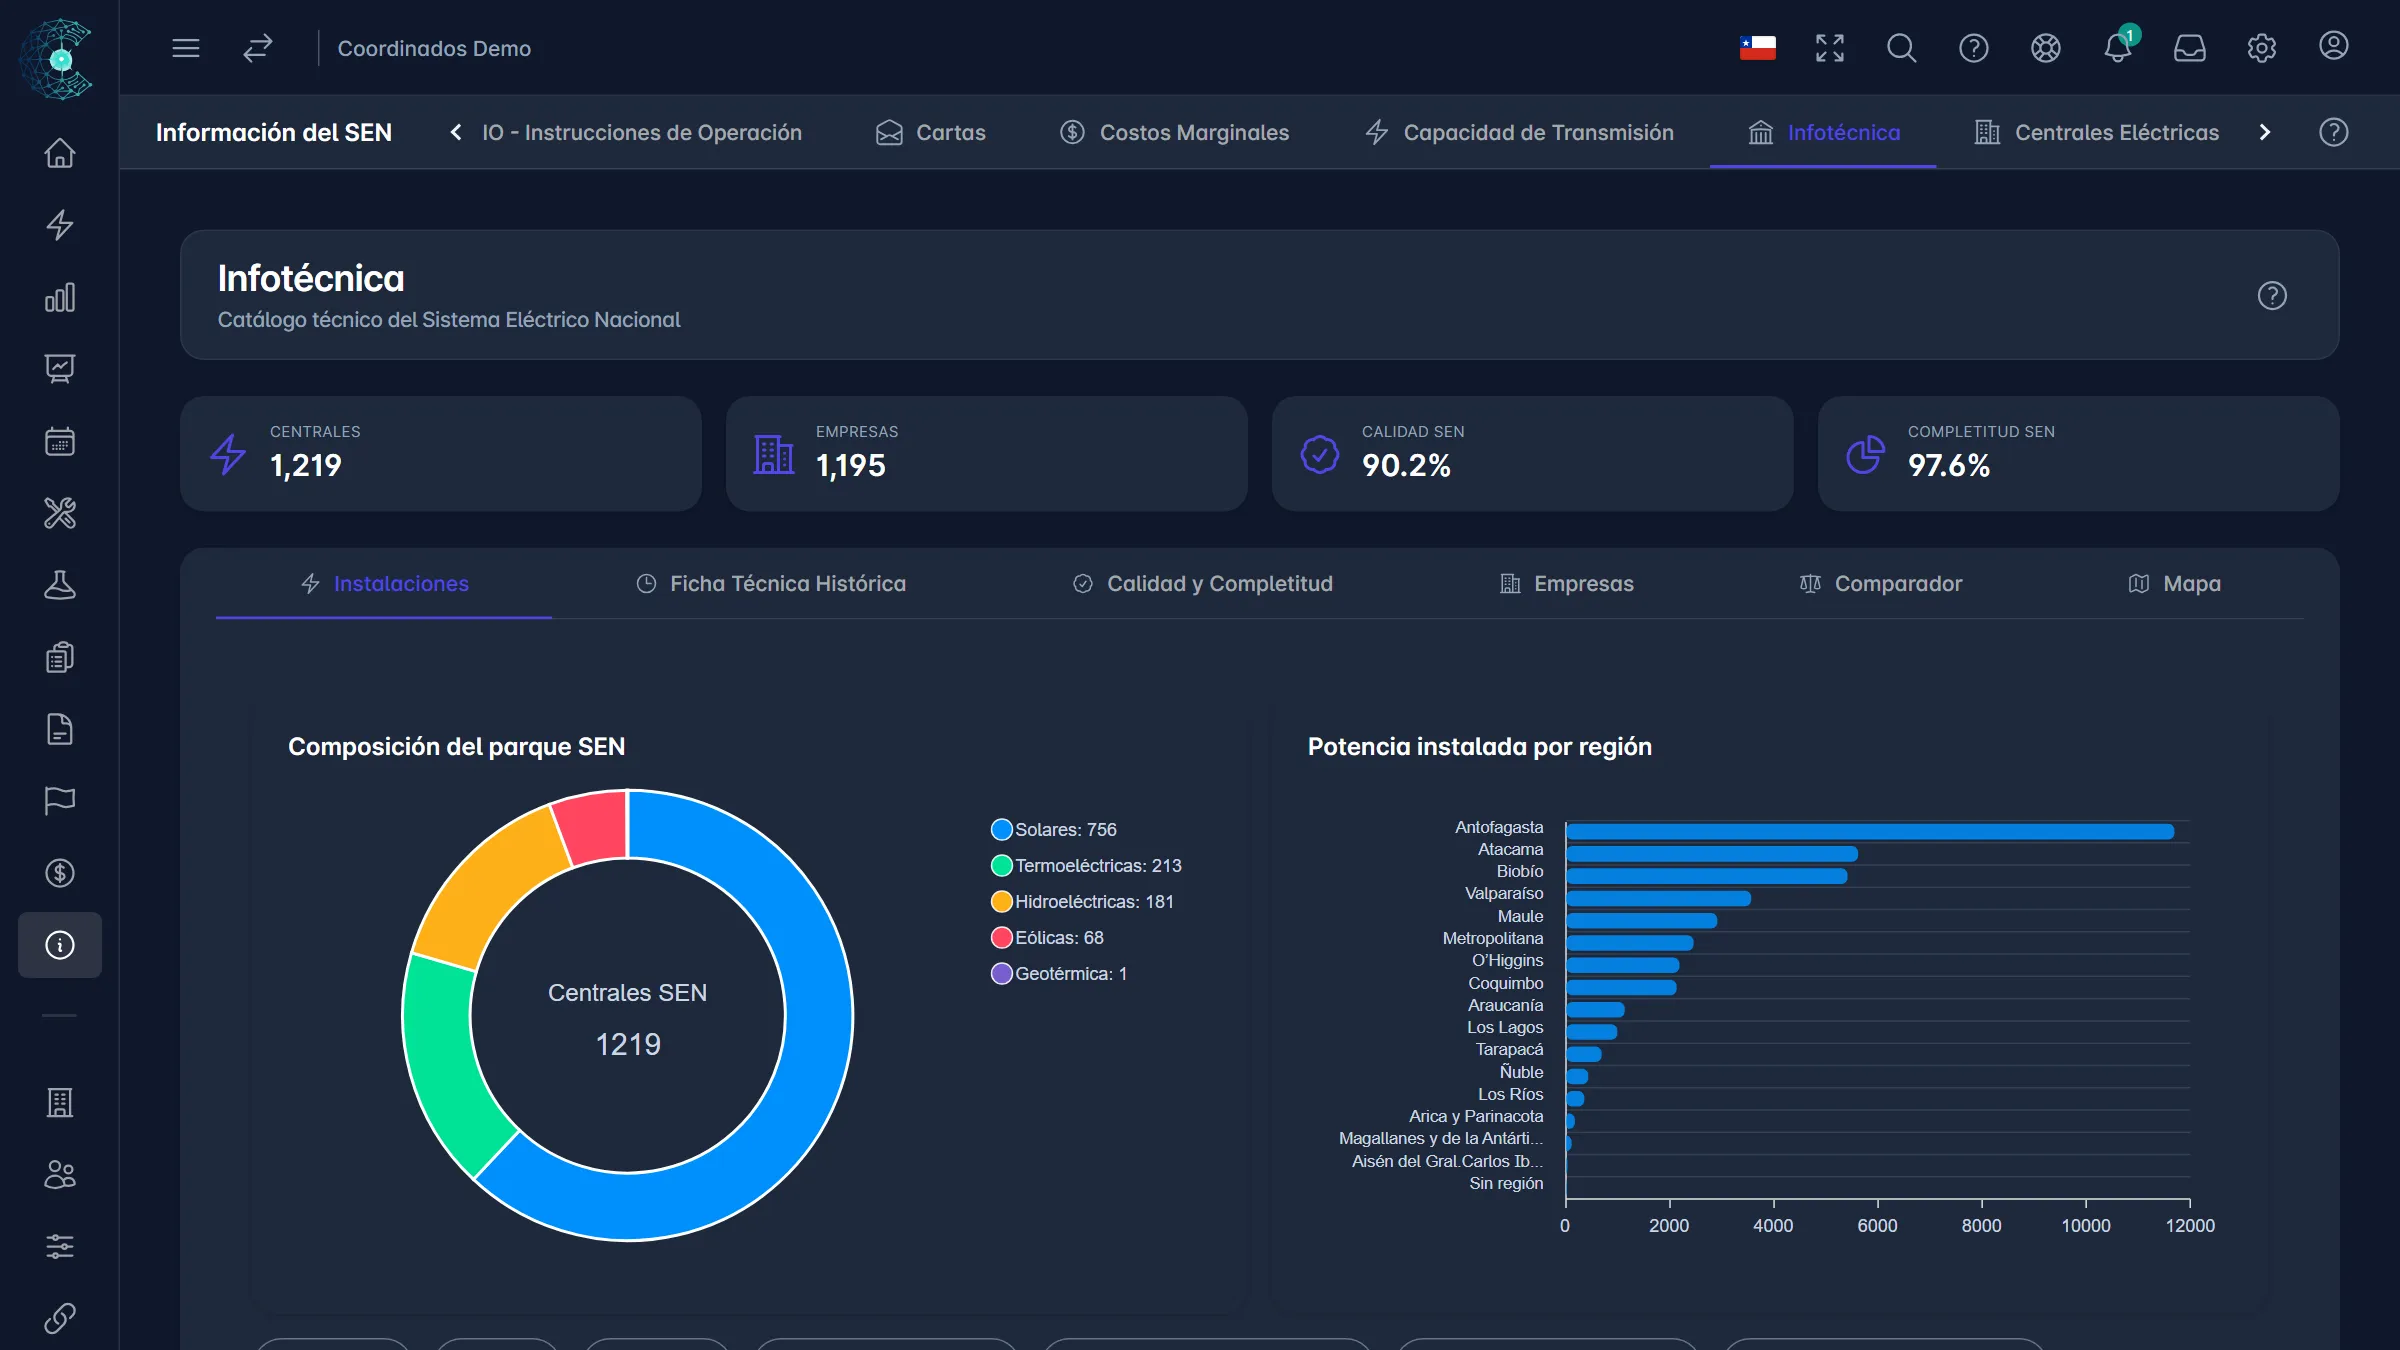Expand tabs with right chevron arrow
The image size is (2400, 1350).
pos(2265,132)
